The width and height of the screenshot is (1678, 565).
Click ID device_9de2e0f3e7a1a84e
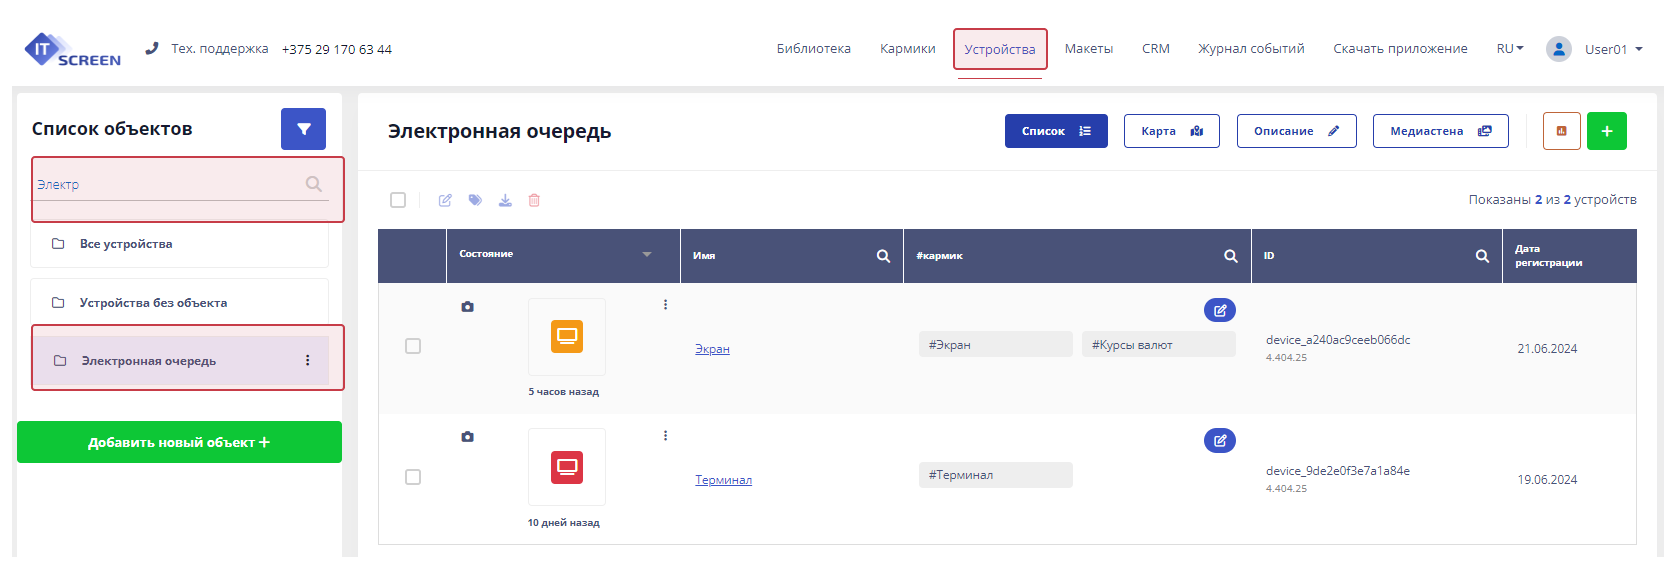tap(1338, 471)
